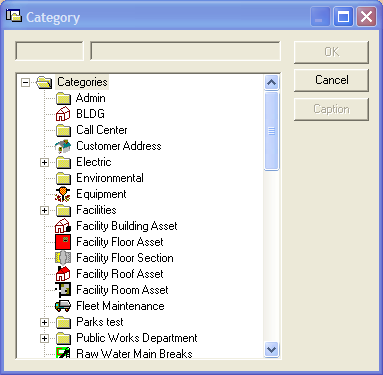Click the Caption button
The height and width of the screenshot is (375, 383).
click(x=331, y=109)
